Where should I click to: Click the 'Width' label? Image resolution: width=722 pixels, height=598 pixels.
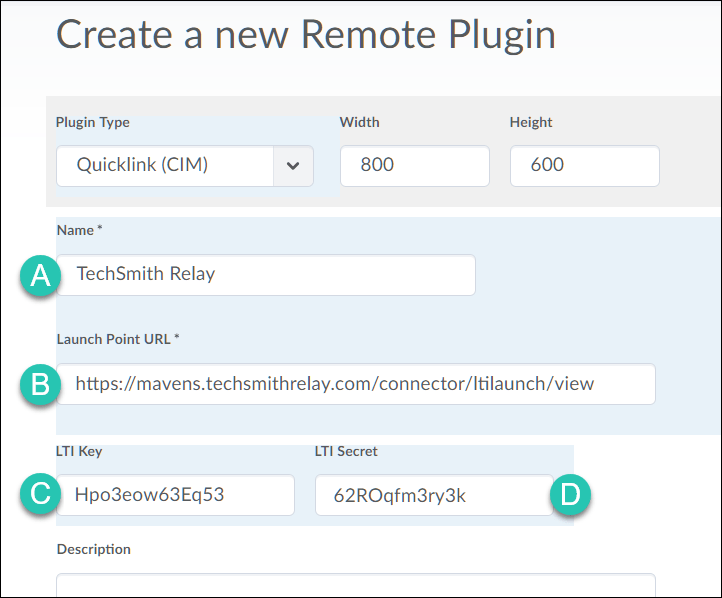coord(360,122)
